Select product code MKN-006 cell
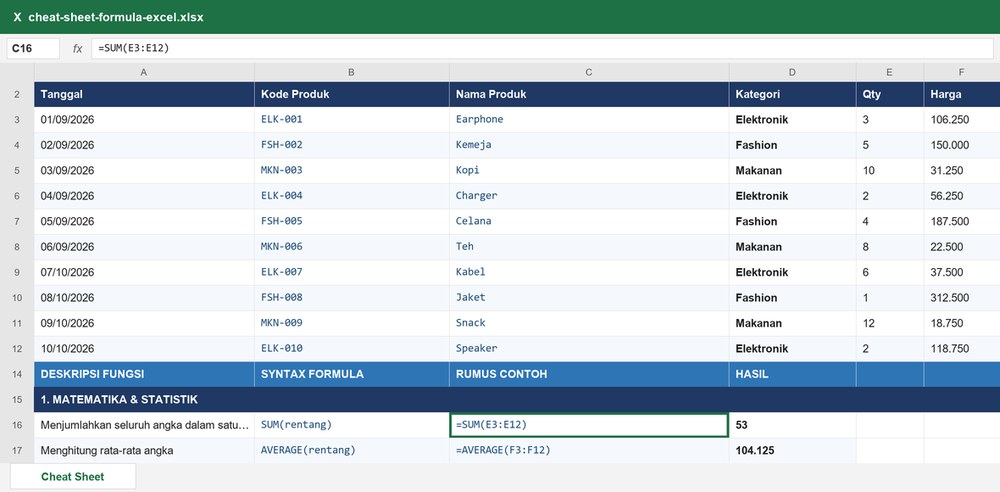This screenshot has height=492, width=1000. (351, 247)
